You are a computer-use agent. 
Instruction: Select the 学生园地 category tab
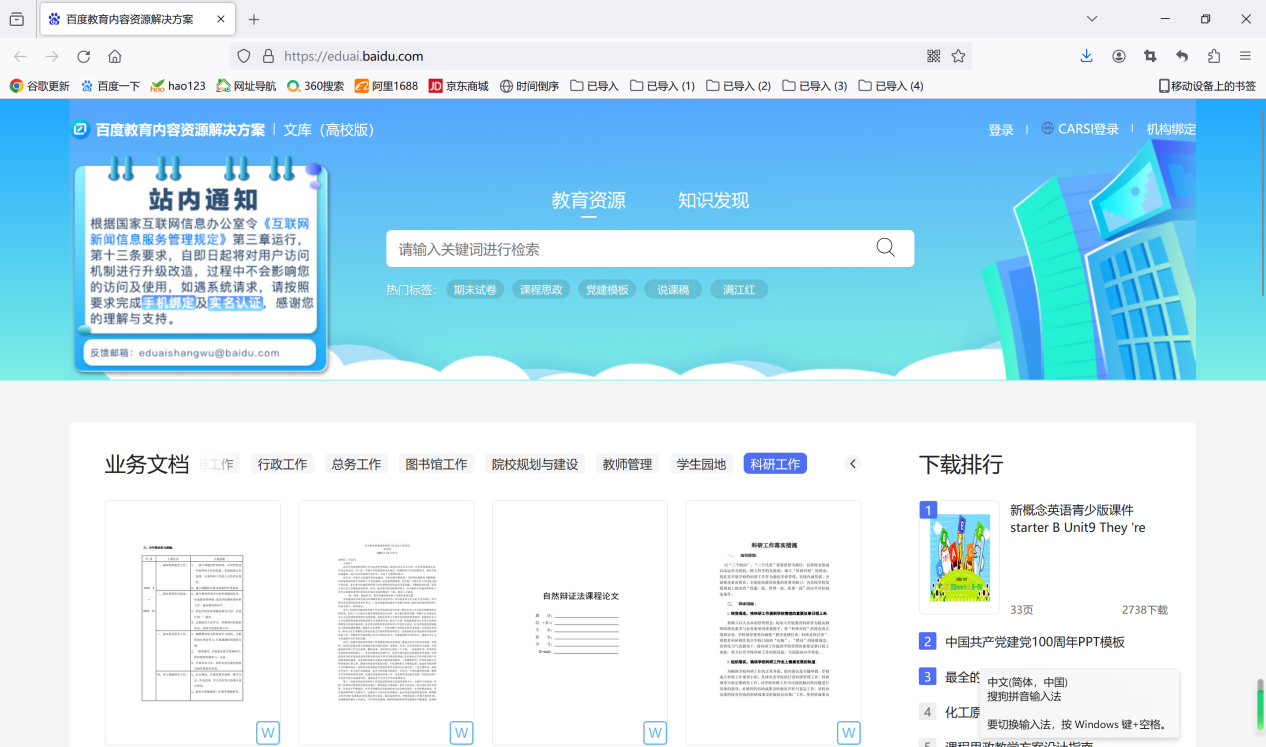[701, 464]
